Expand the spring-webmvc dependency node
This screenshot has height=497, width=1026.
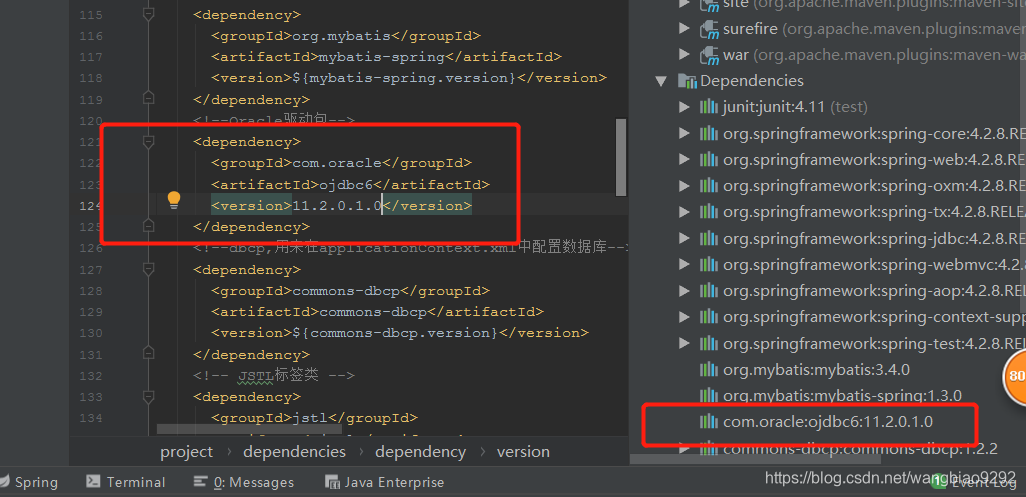pyautogui.click(x=684, y=264)
